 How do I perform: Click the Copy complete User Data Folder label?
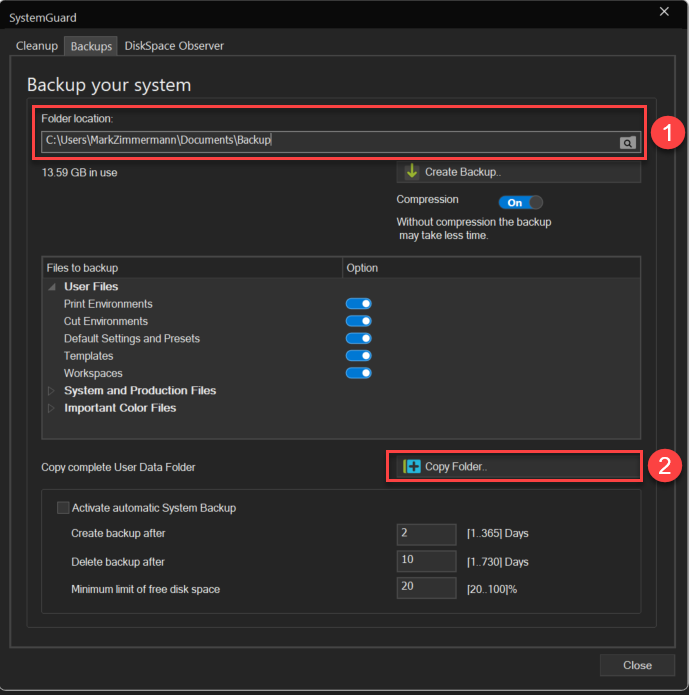tap(118, 467)
